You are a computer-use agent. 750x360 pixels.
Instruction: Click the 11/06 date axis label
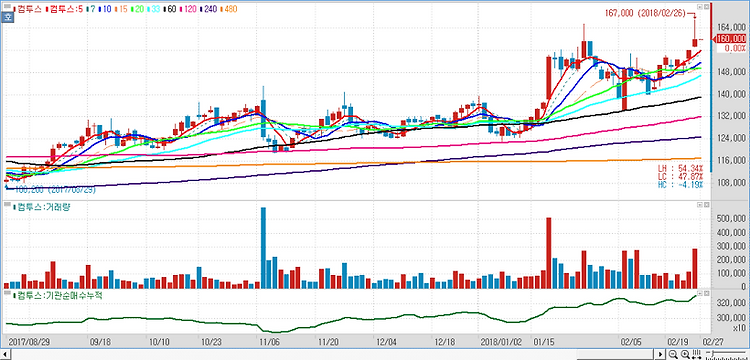pos(269,343)
